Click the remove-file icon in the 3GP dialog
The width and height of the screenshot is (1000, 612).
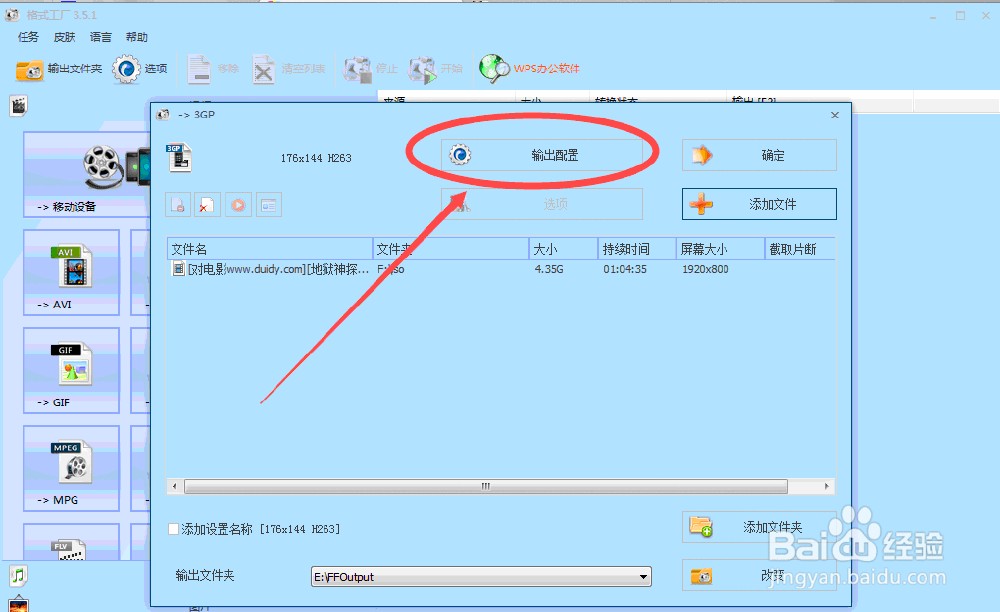pyautogui.click(x=178, y=205)
